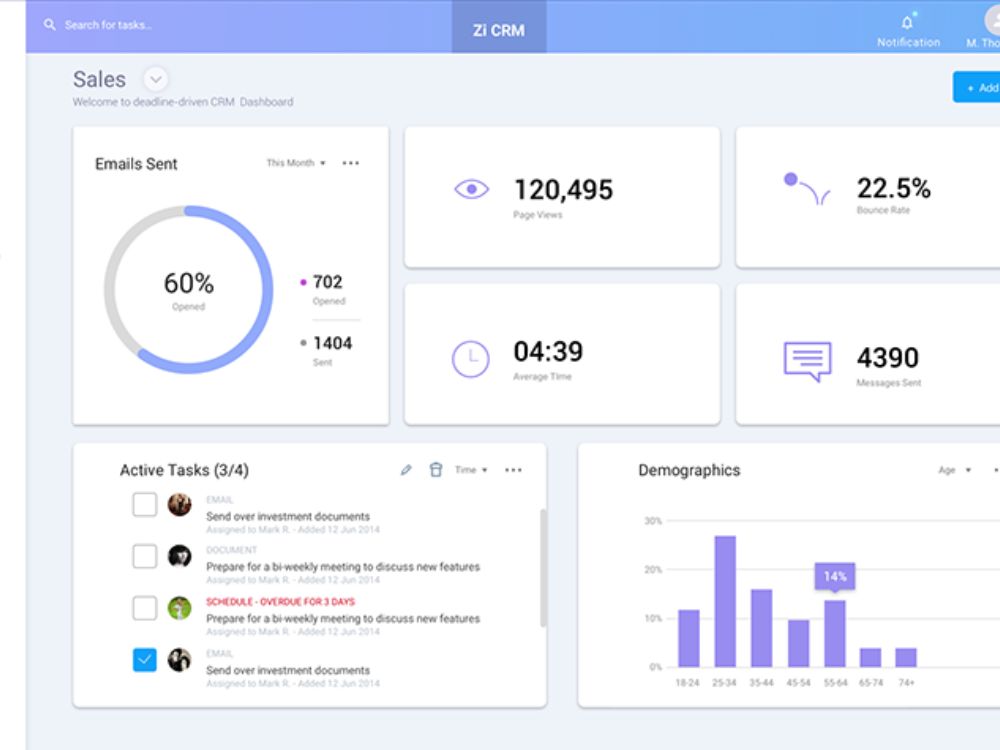
Task: Click the Active Tasks list scrollbar
Action: [x=543, y=568]
